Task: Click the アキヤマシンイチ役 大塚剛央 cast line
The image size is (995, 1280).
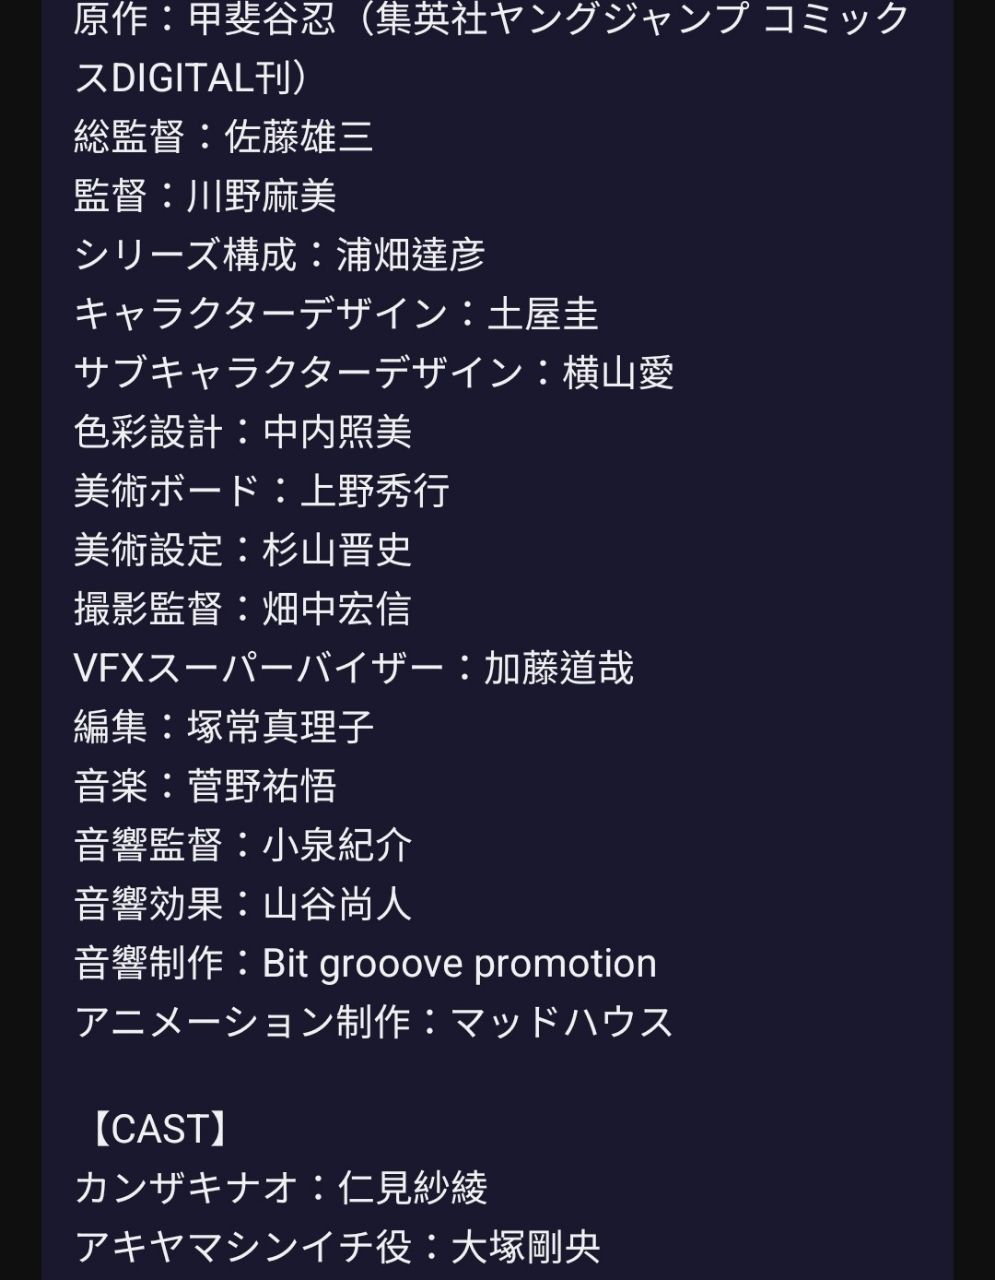Action: [337, 1247]
